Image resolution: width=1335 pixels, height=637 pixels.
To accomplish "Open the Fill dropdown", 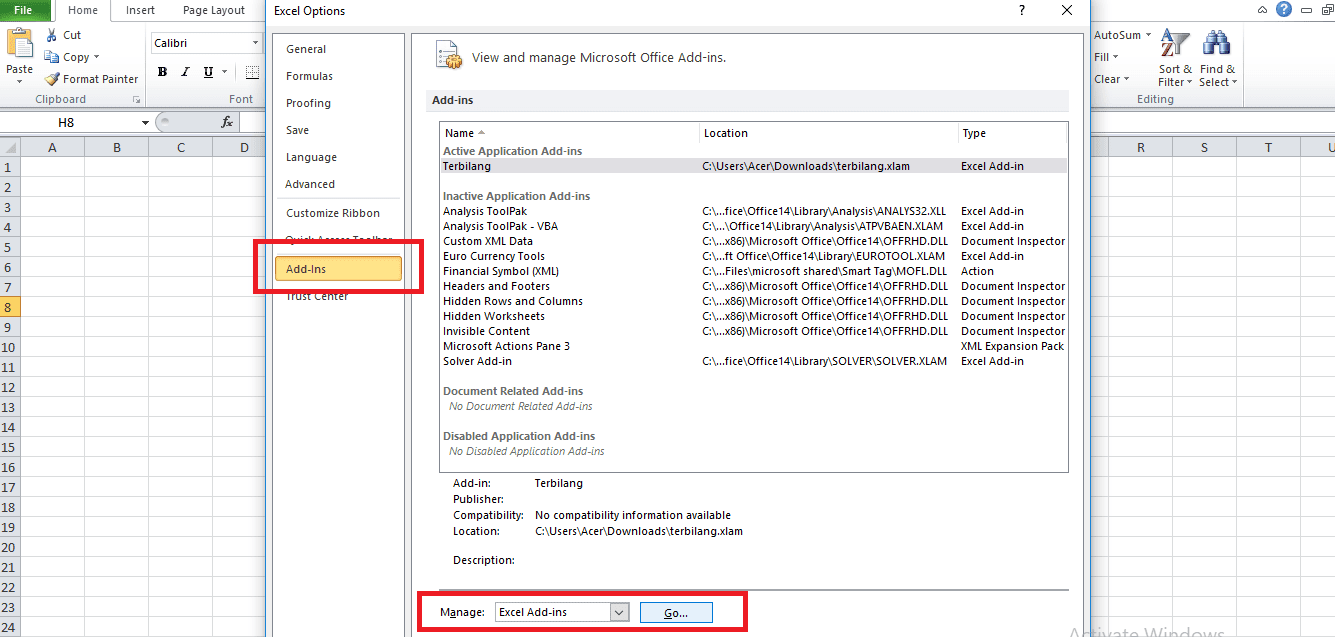I will 1106,57.
